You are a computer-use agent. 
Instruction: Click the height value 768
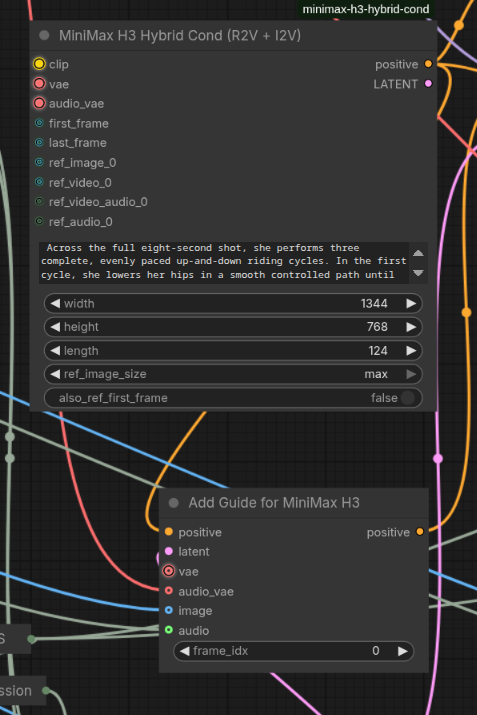point(377,327)
